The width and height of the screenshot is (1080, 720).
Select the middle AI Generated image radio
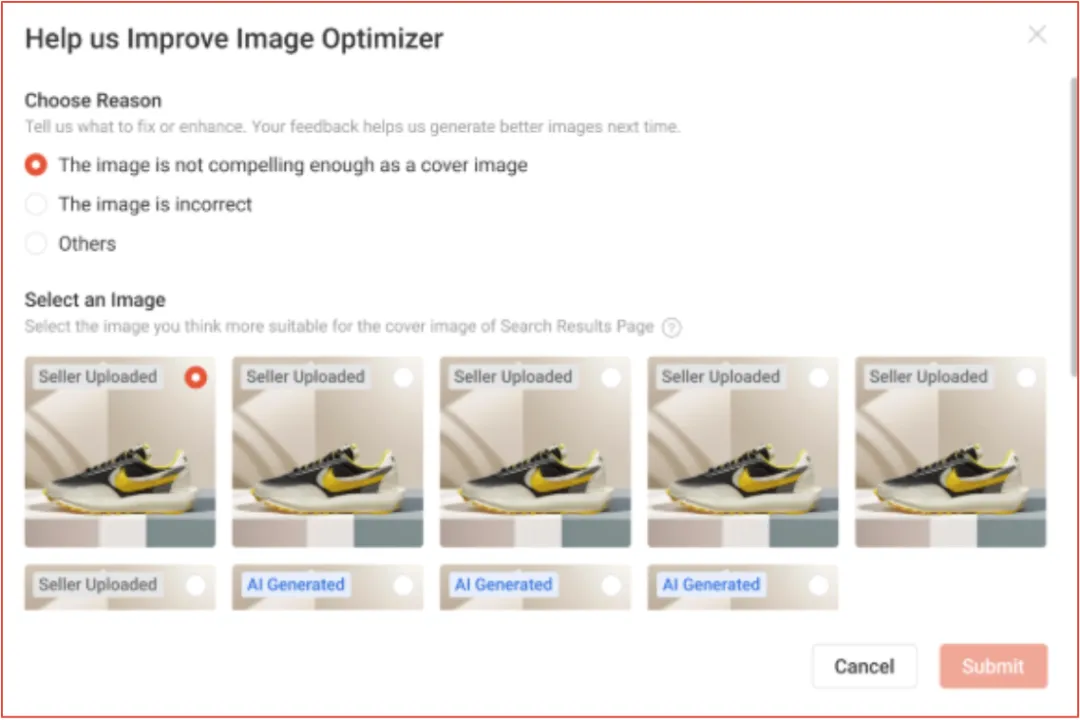(x=611, y=585)
